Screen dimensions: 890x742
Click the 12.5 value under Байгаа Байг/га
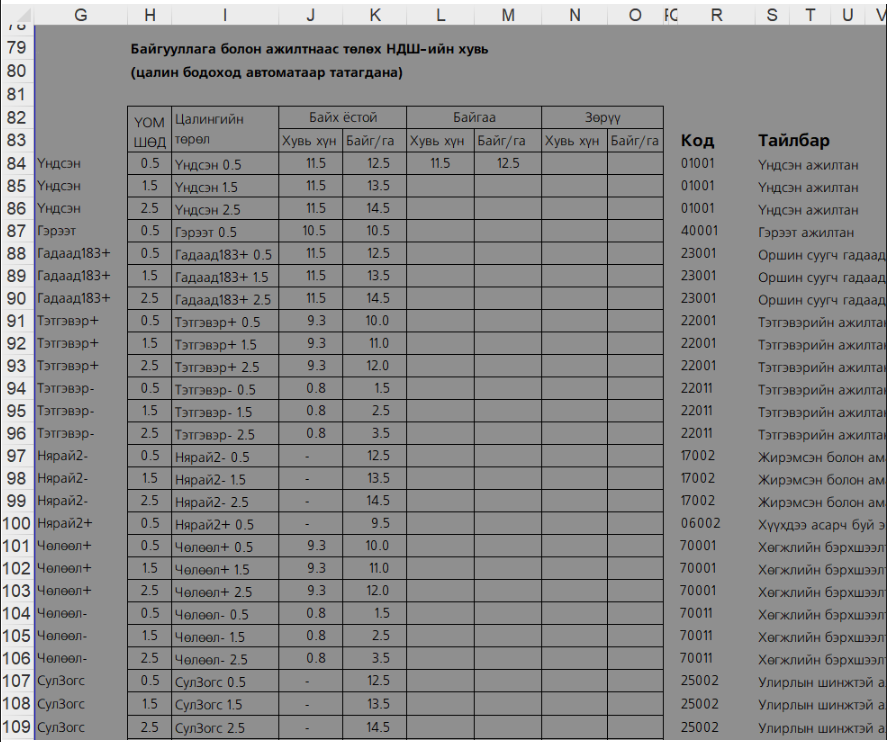[508, 163]
